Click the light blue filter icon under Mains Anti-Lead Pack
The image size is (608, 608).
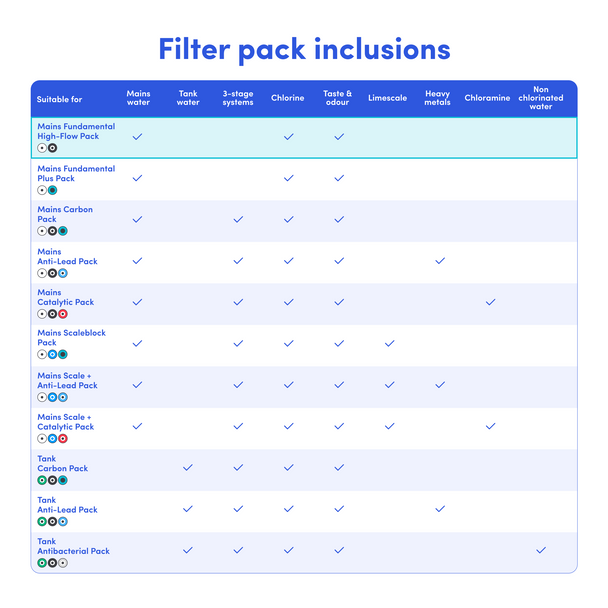[63, 273]
